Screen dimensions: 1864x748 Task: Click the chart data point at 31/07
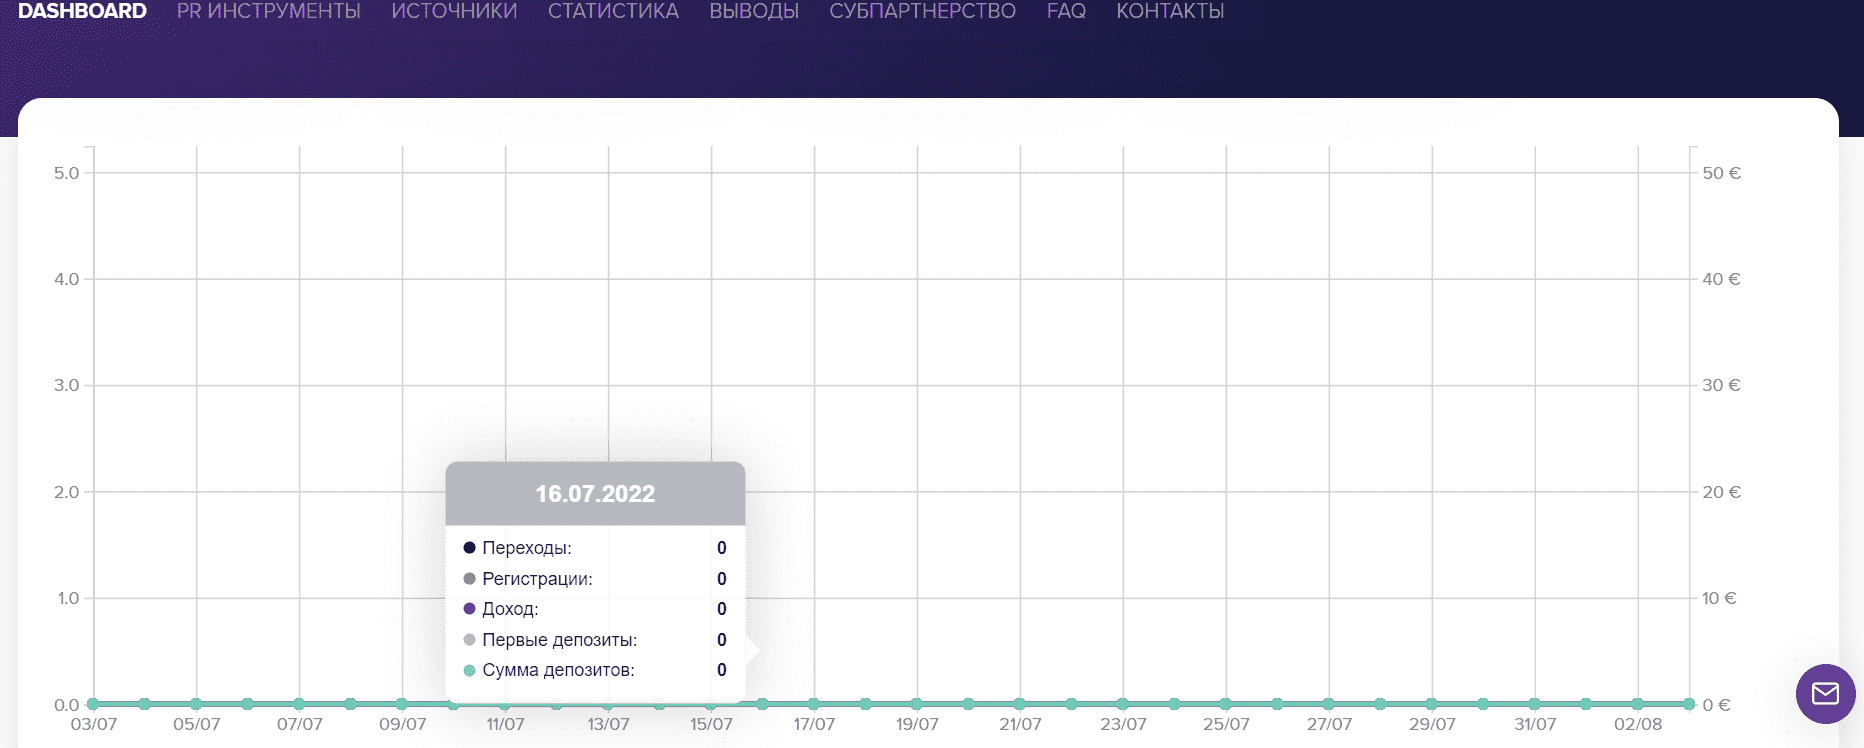(x=1535, y=704)
